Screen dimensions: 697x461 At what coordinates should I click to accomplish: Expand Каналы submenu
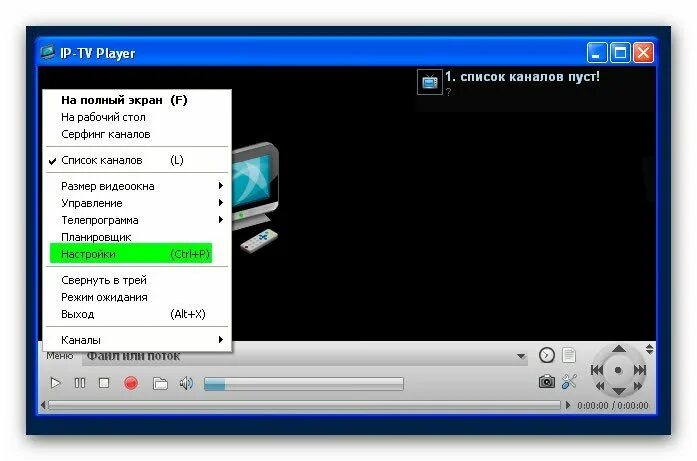click(x=137, y=340)
